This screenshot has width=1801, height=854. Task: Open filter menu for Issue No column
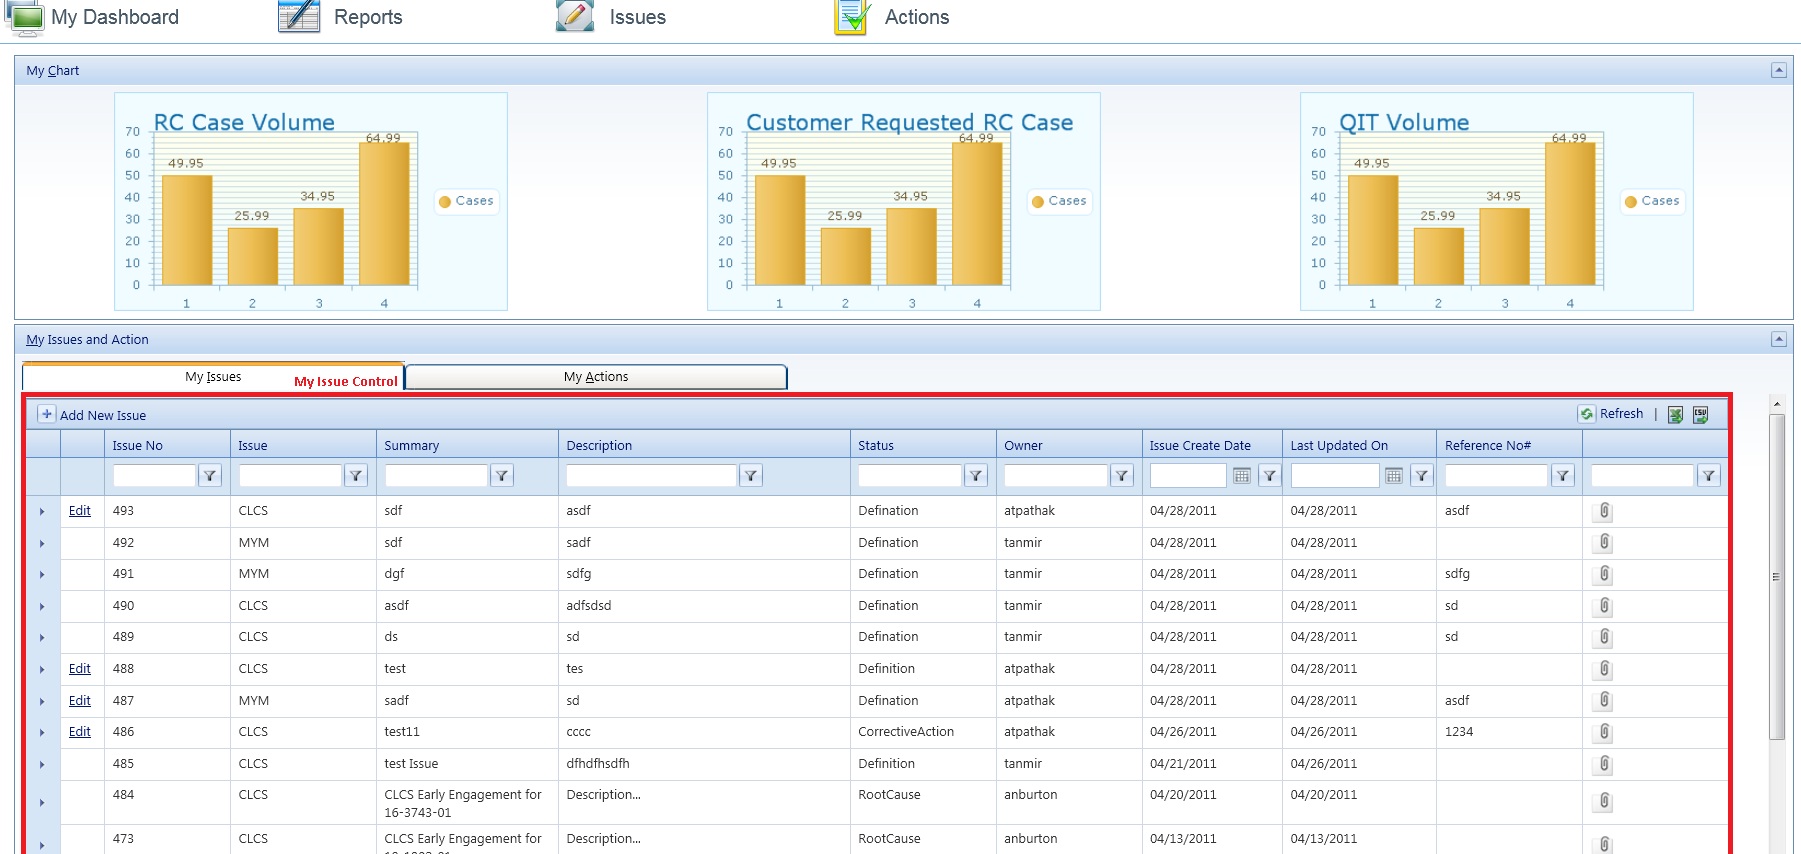pyautogui.click(x=210, y=476)
